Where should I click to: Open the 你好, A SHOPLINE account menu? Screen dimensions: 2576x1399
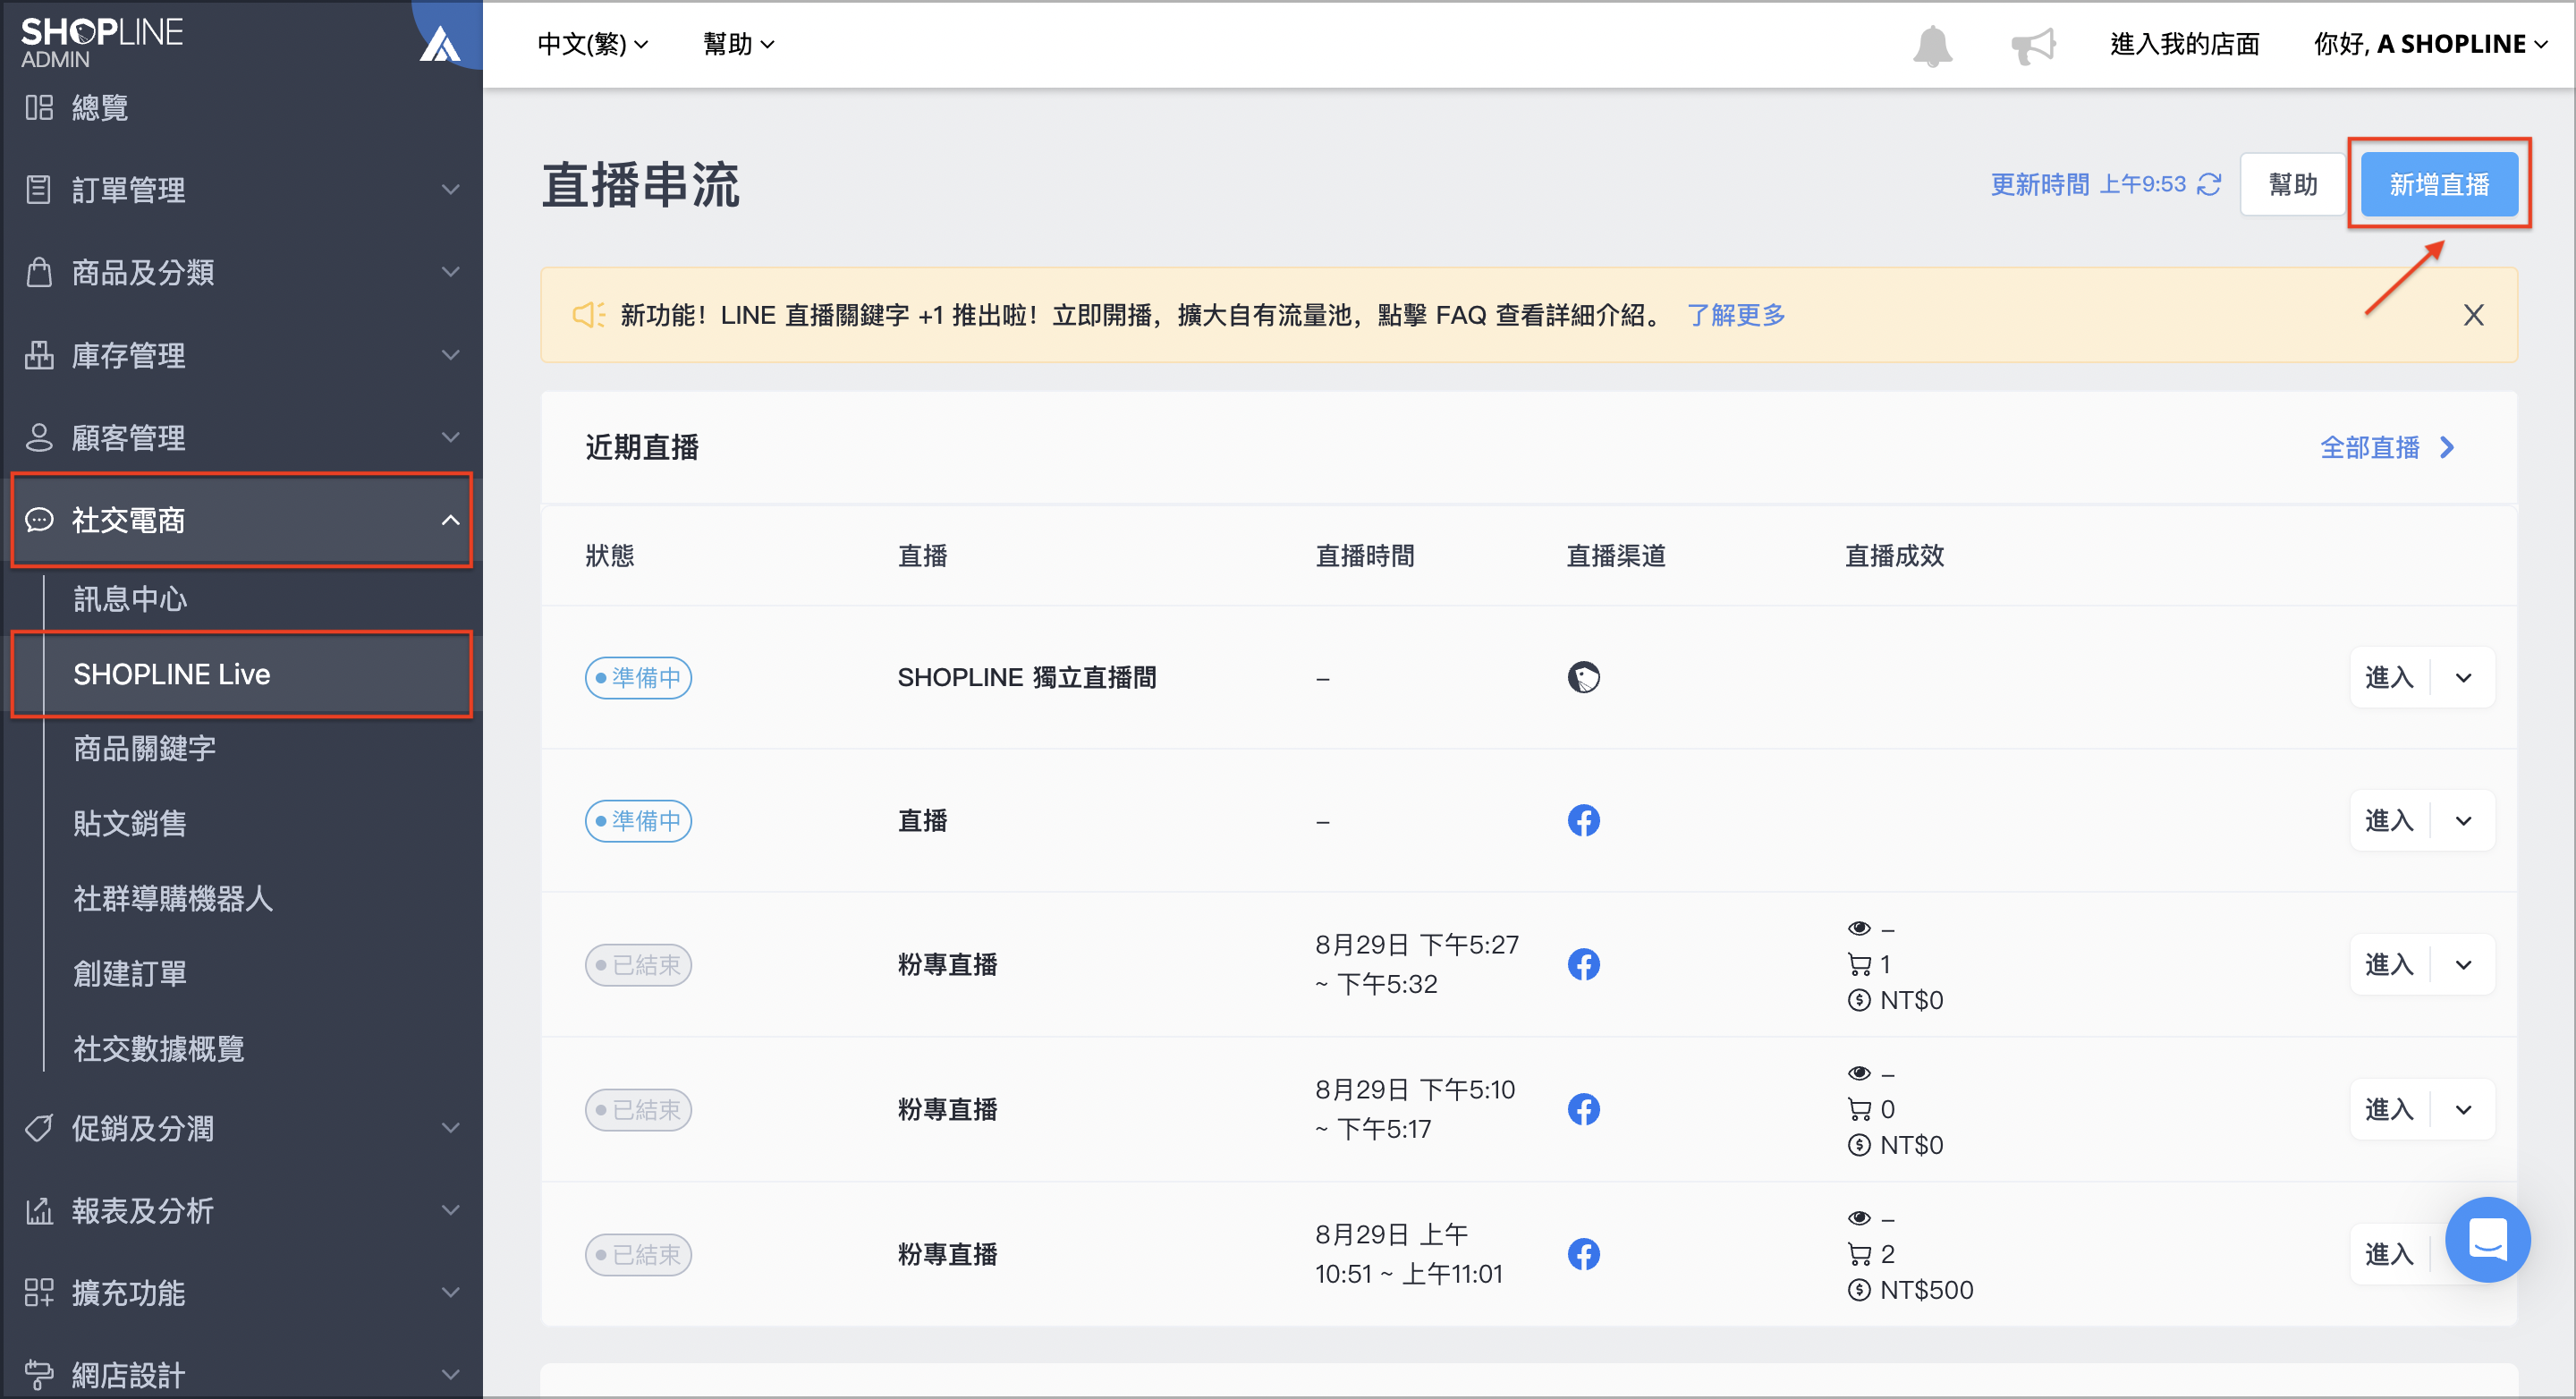pos(2429,44)
